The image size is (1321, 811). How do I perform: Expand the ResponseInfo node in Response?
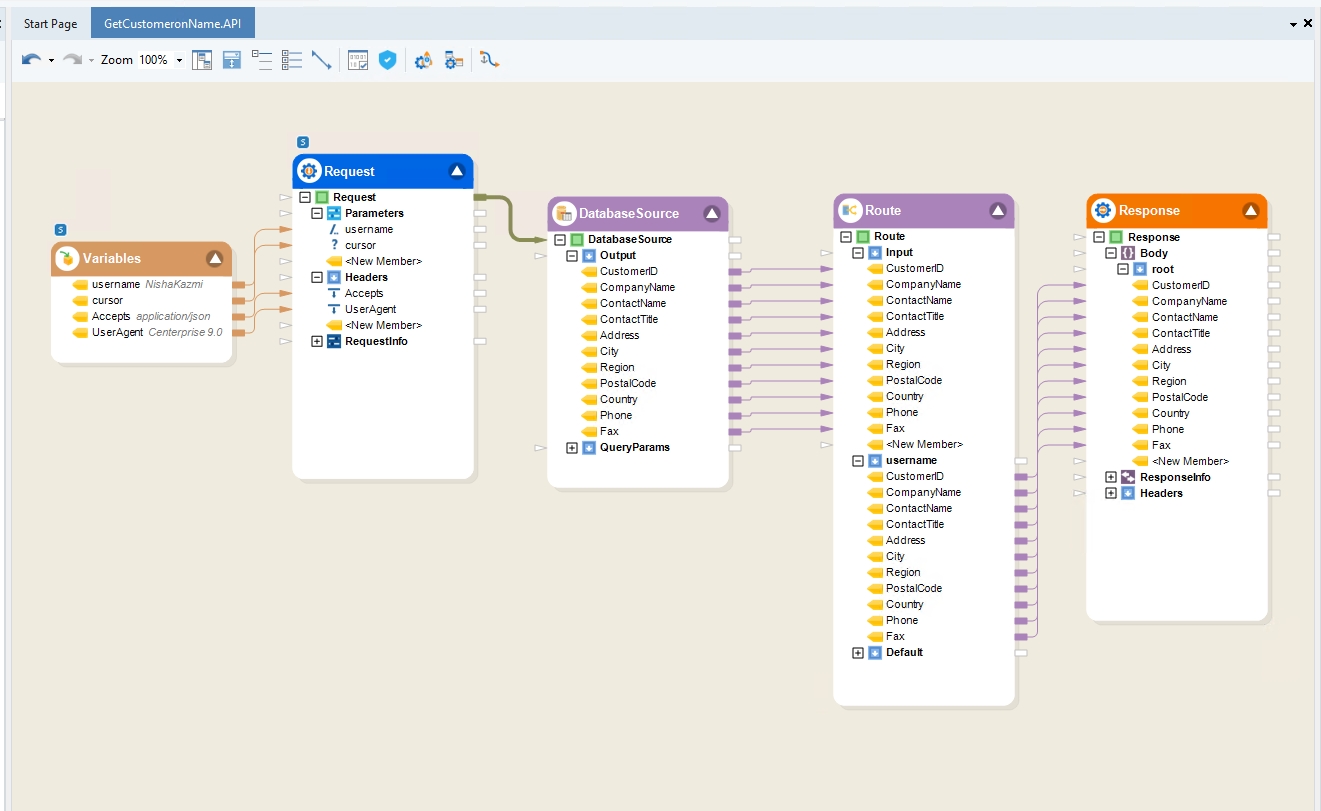pyautogui.click(x=1111, y=477)
